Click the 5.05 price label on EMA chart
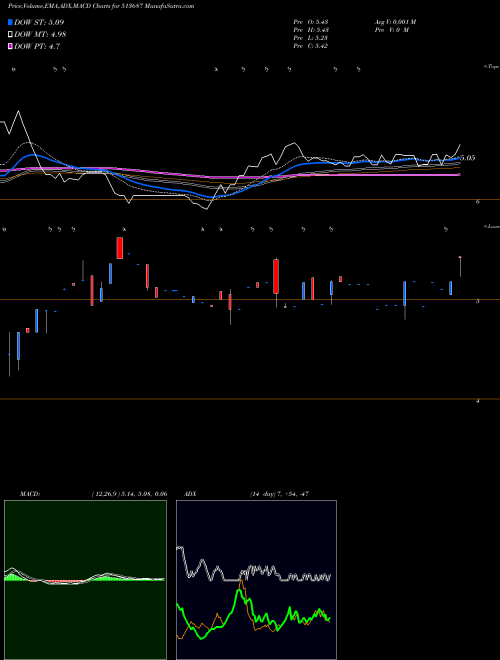500x660 pixels. tap(468, 158)
